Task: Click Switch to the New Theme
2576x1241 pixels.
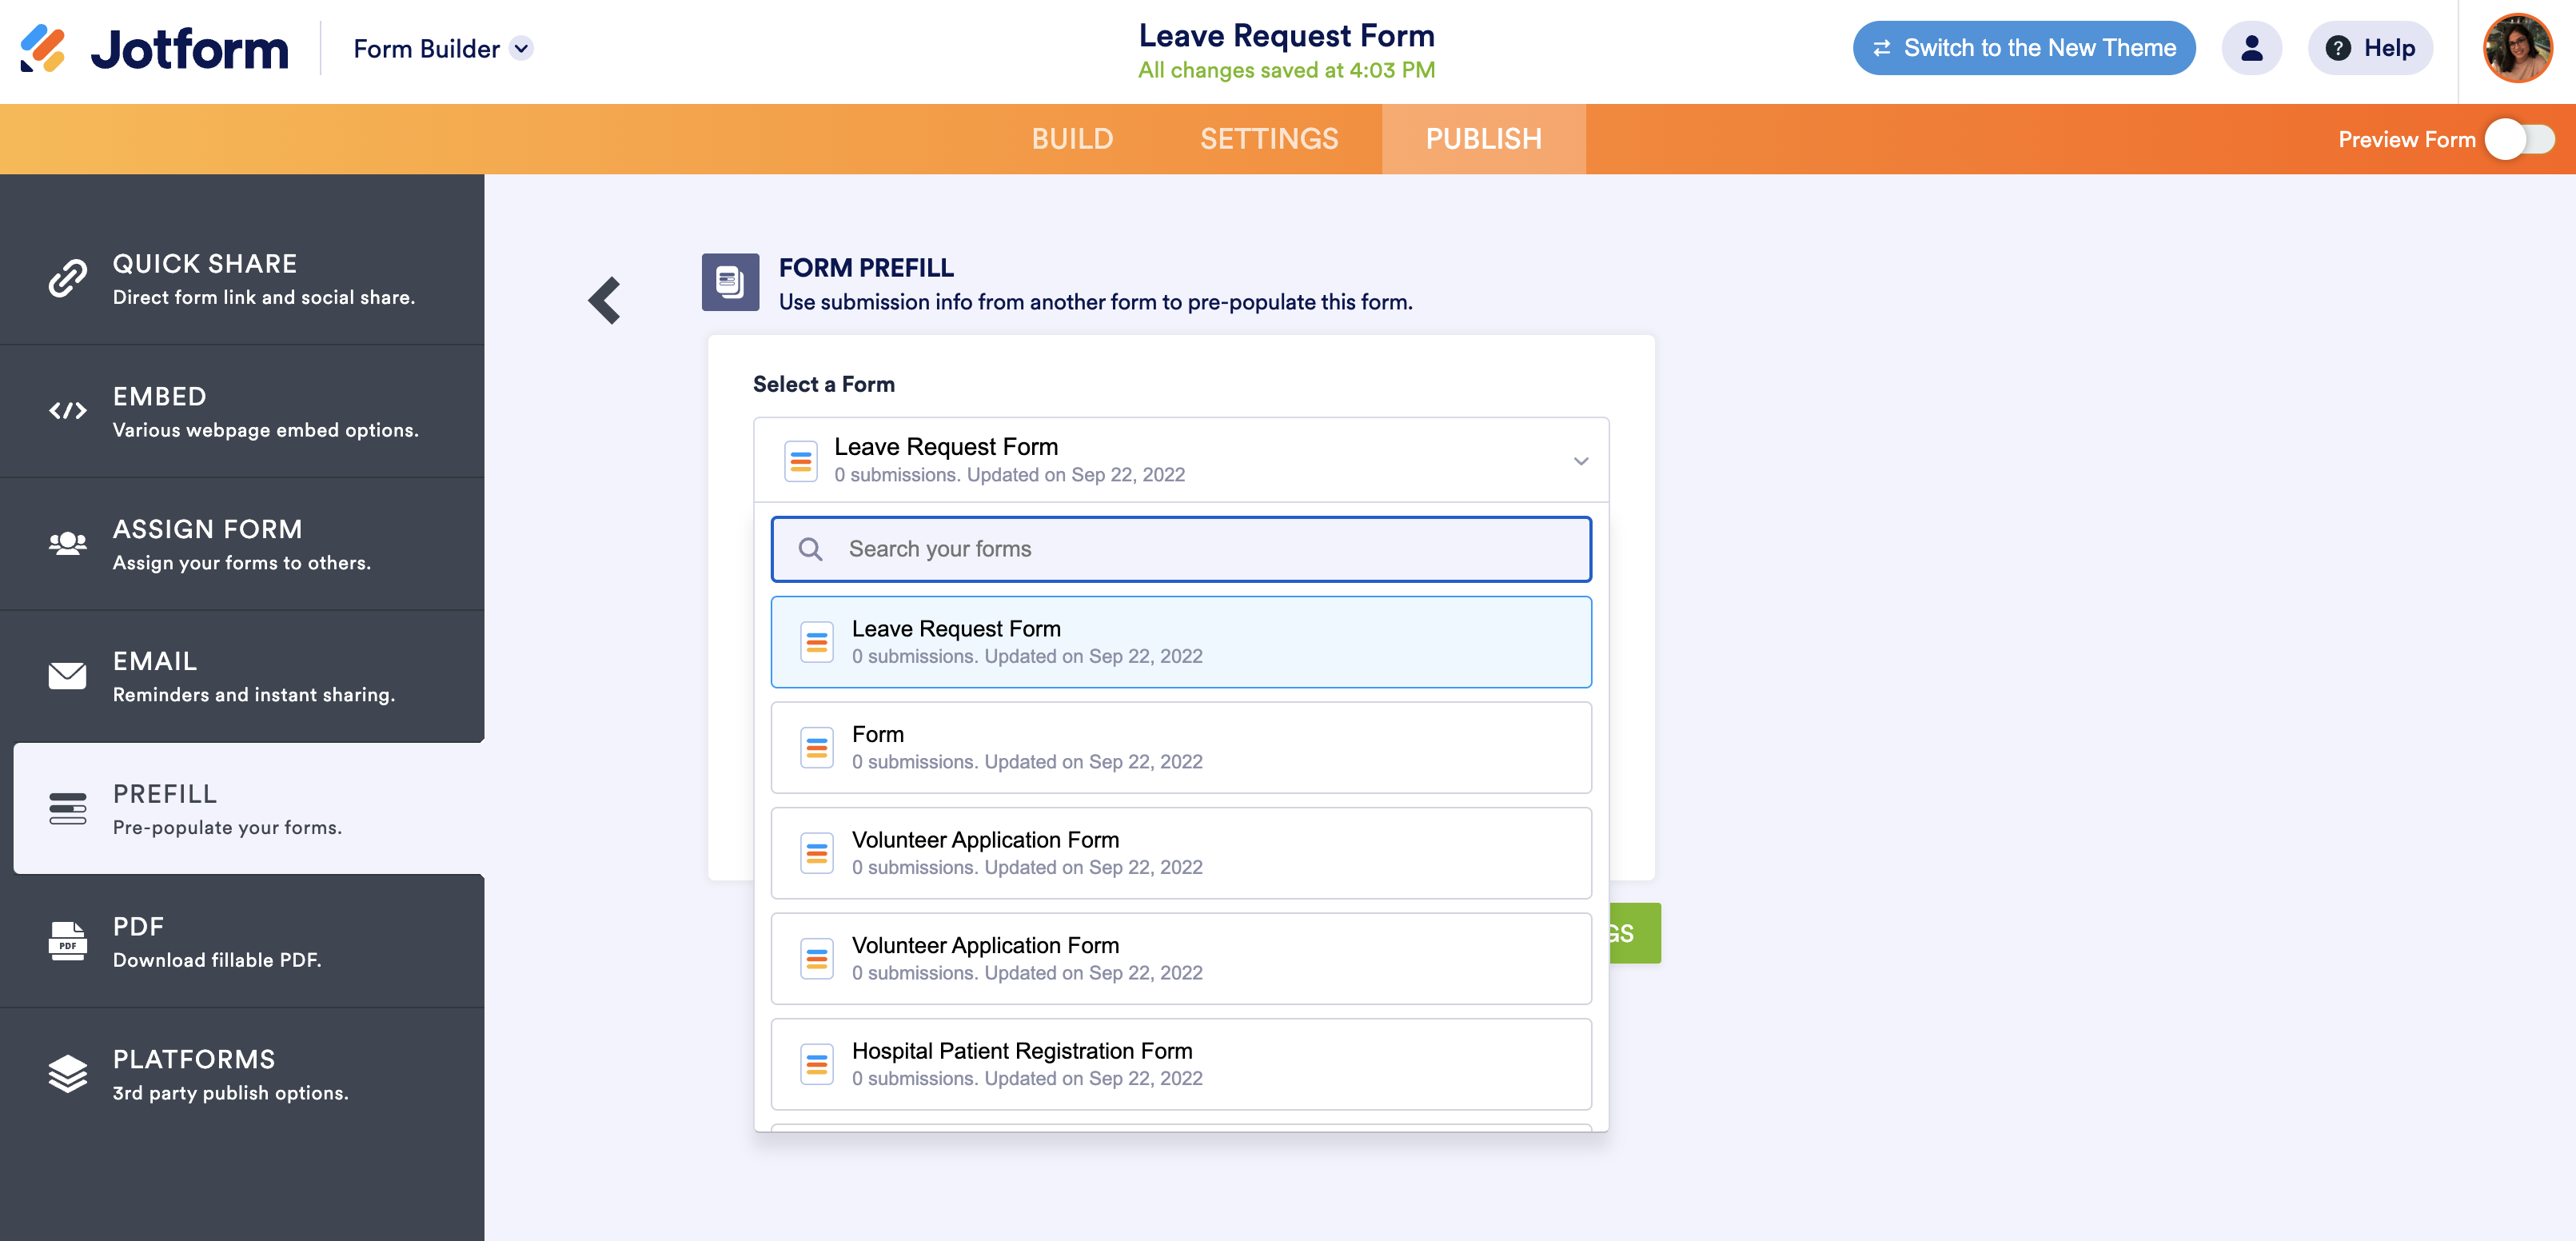Action: pyautogui.click(x=2023, y=48)
